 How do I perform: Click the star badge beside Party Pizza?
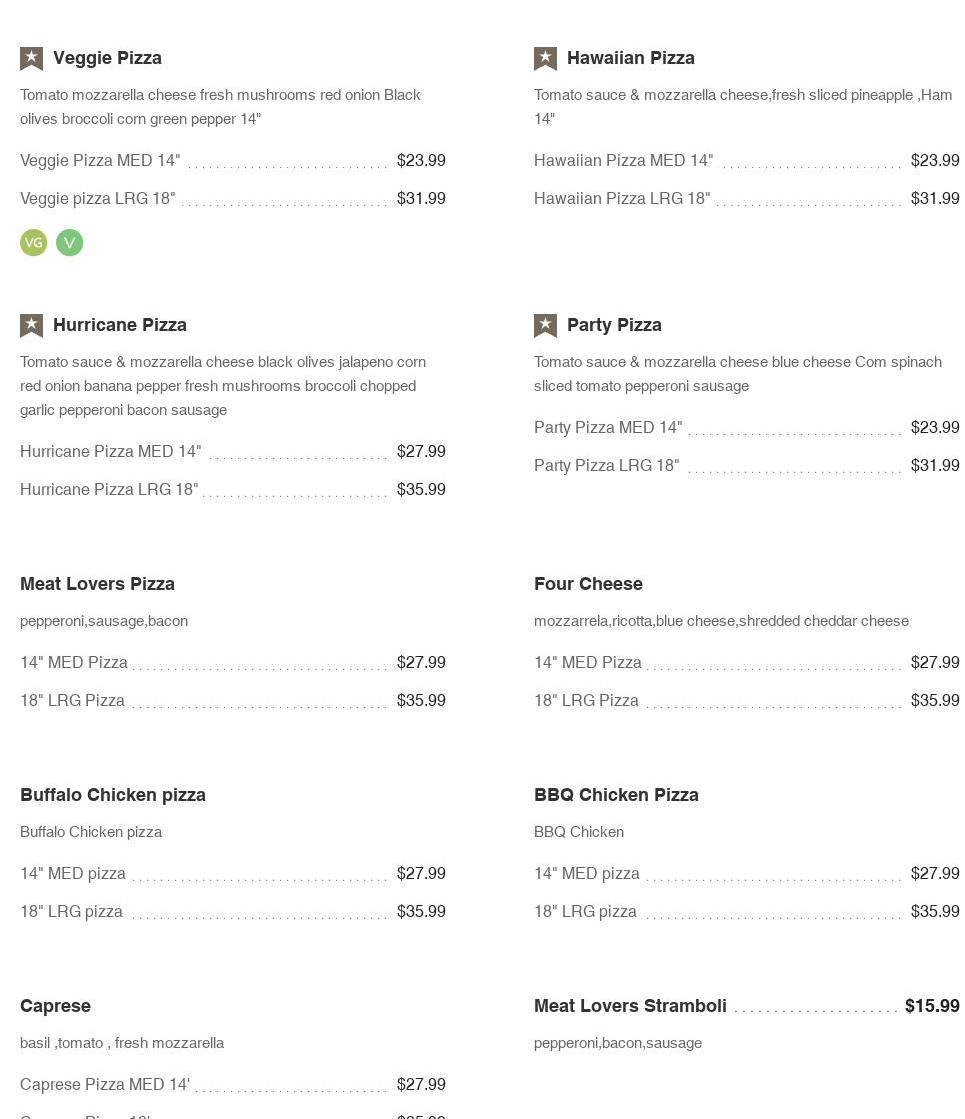pyautogui.click(x=545, y=326)
